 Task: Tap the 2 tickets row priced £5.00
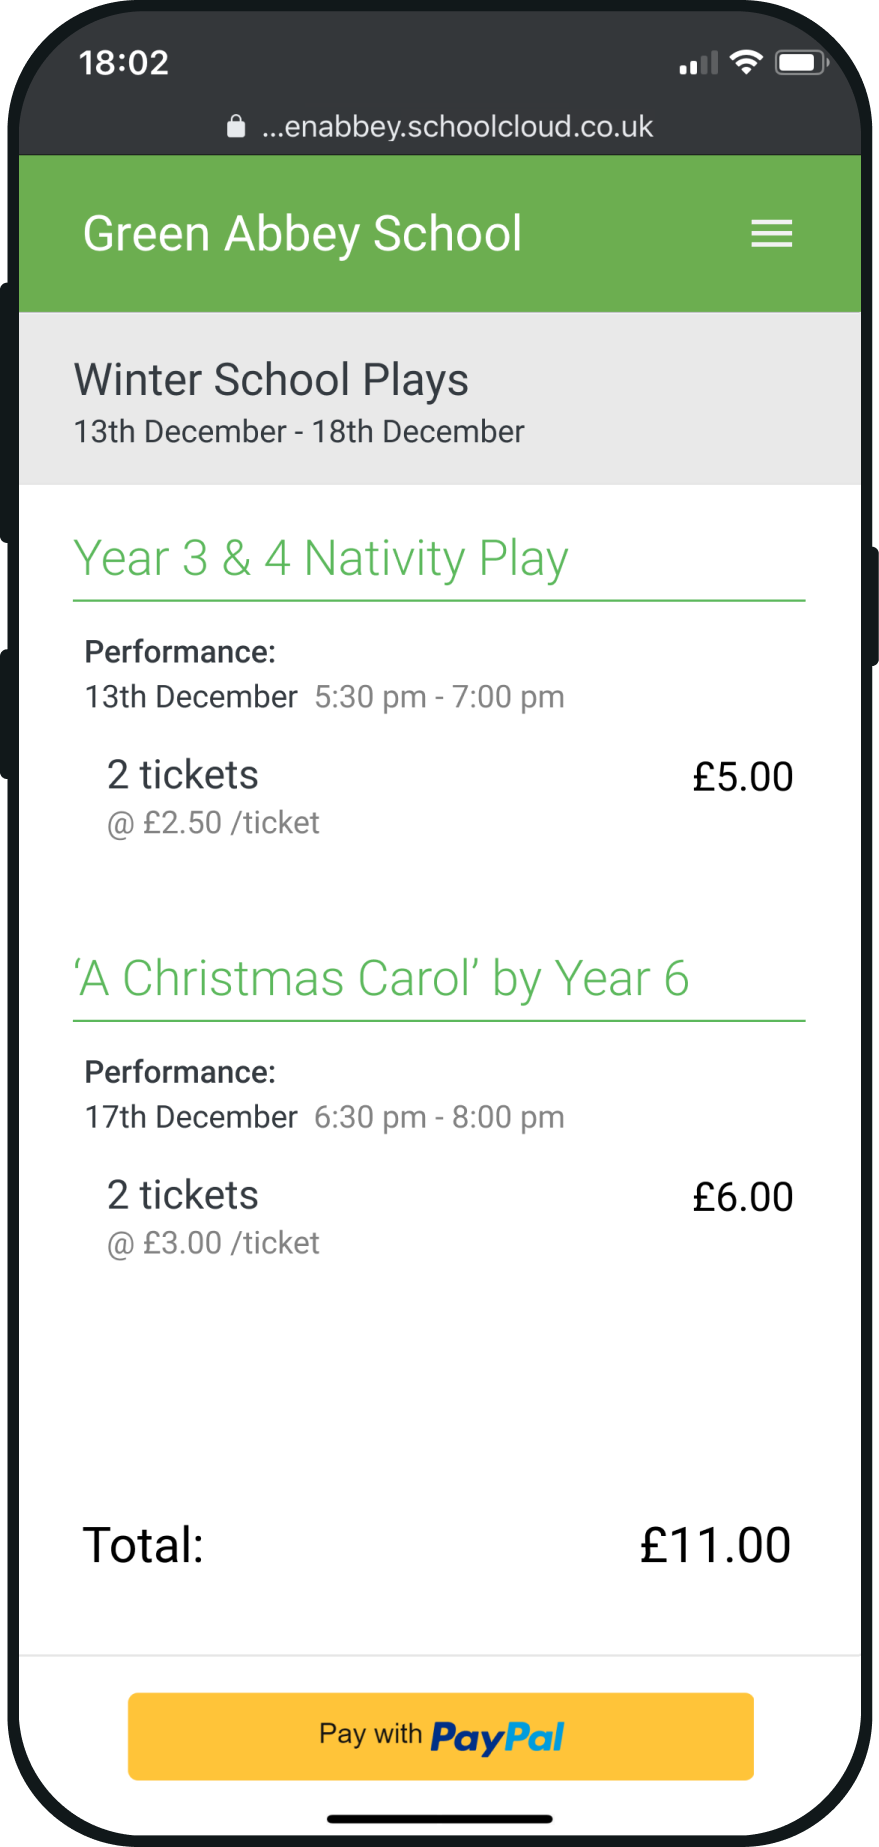tap(450, 797)
